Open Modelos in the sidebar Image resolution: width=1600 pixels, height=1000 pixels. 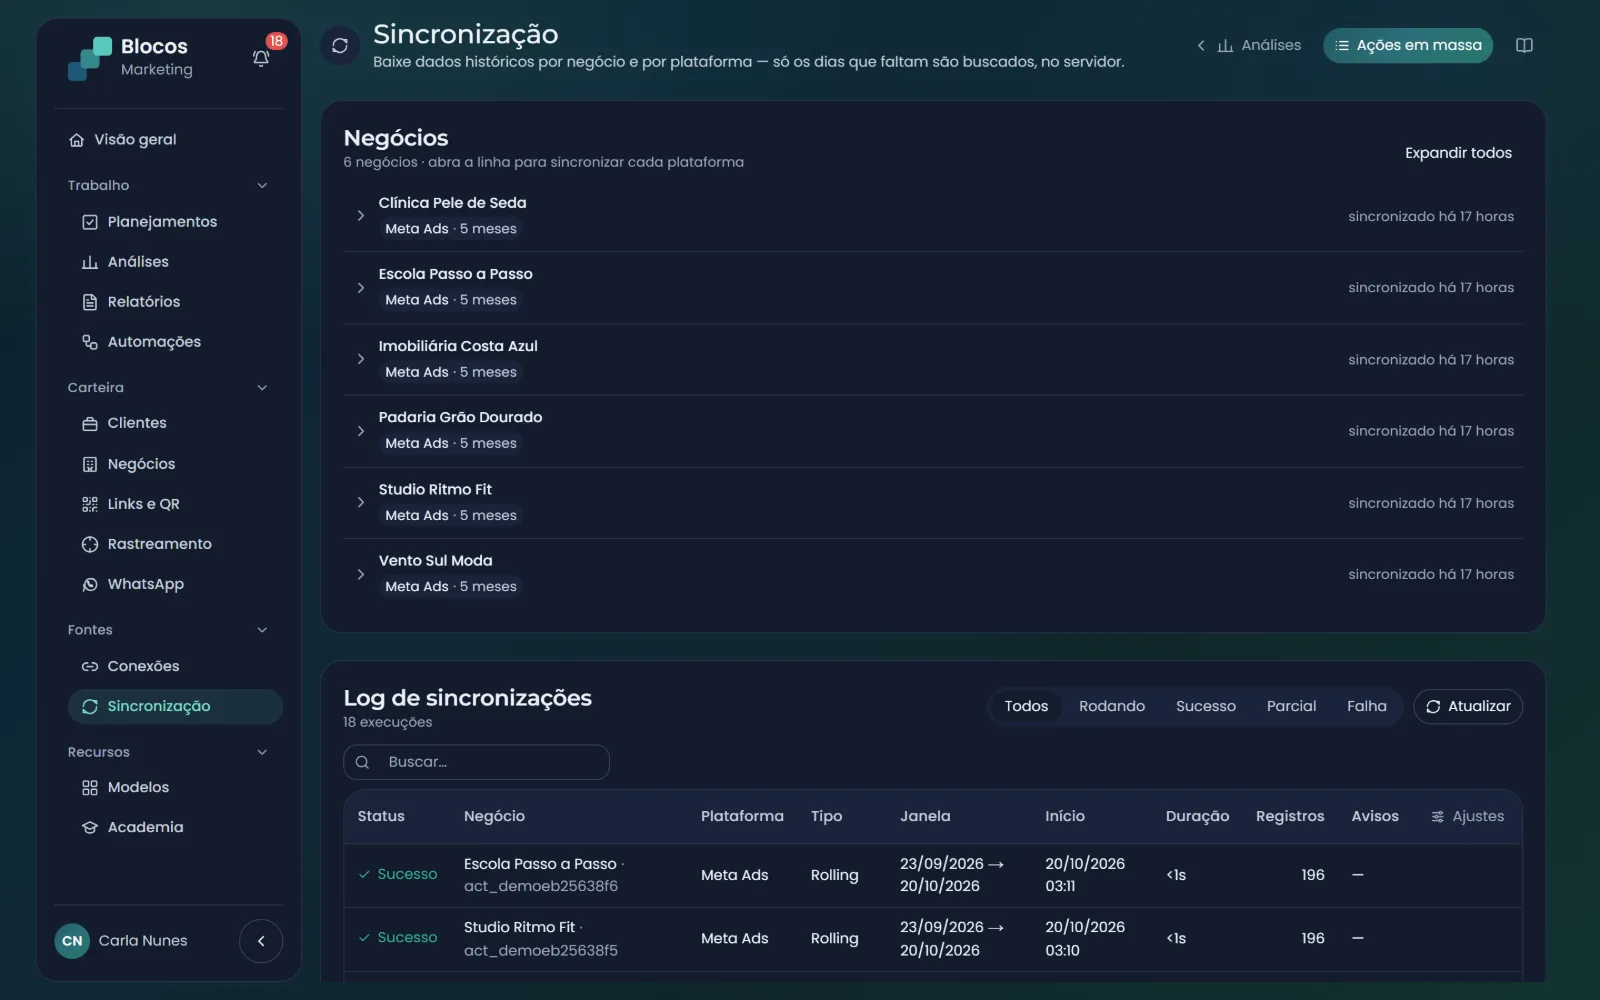point(175,787)
